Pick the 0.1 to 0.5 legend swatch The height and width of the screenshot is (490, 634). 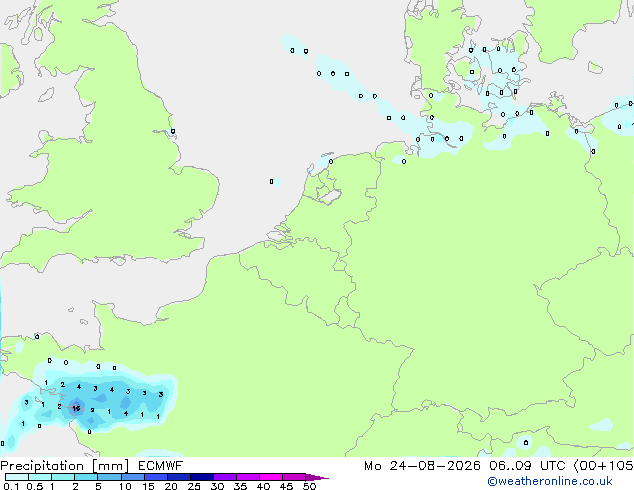tap(17, 477)
